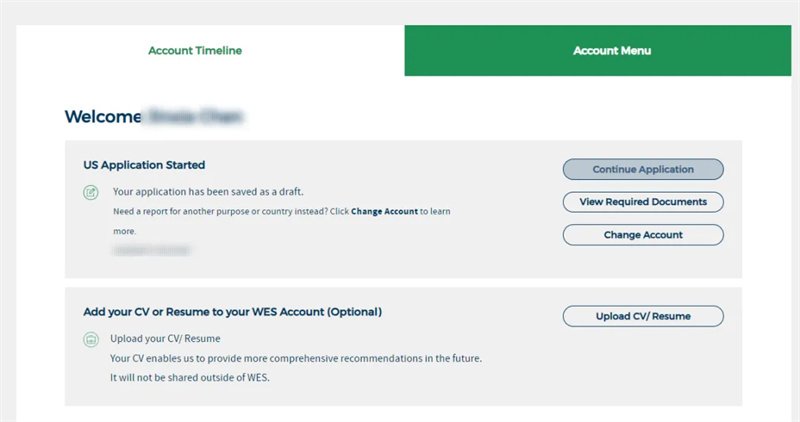Screen dimensions: 800x422
Task: Open the Account Menu tab
Action: (611, 50)
